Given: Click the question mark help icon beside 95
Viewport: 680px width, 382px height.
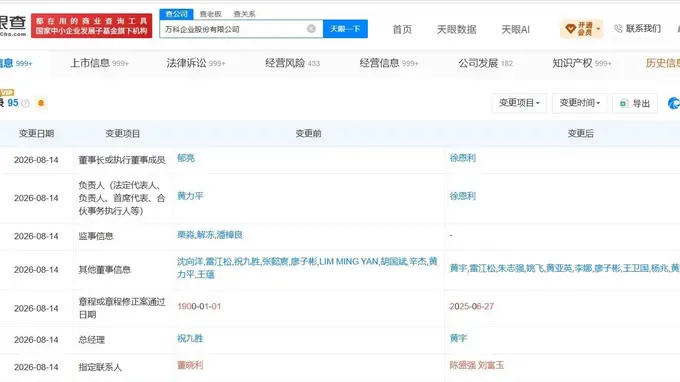Looking at the screenshot, I should coord(26,103).
